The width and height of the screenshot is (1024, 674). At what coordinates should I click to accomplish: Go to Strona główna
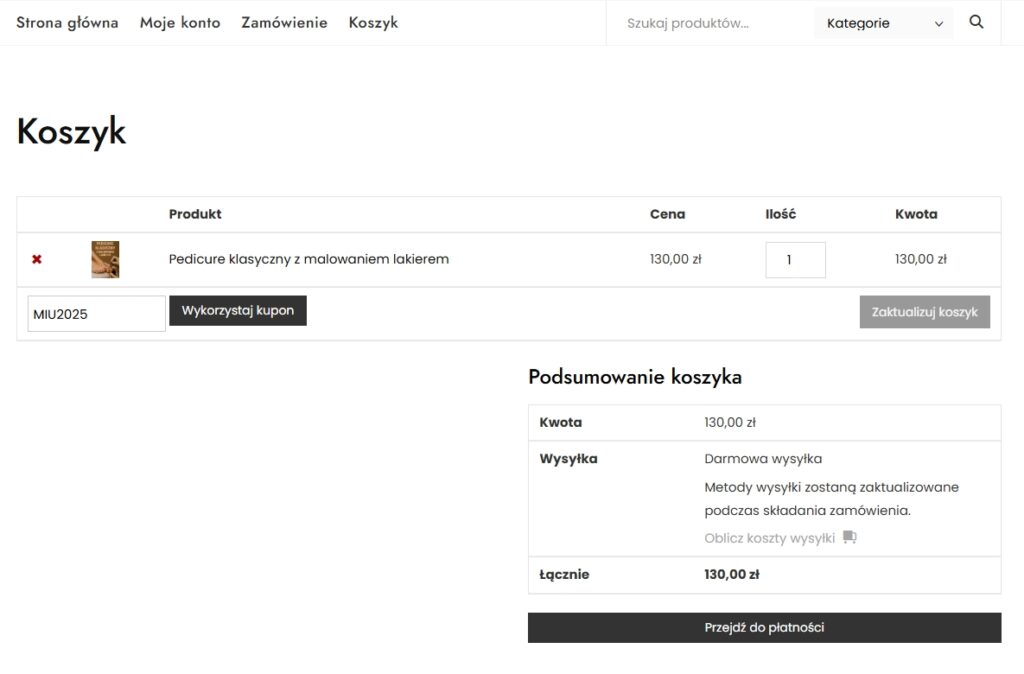pos(67,22)
